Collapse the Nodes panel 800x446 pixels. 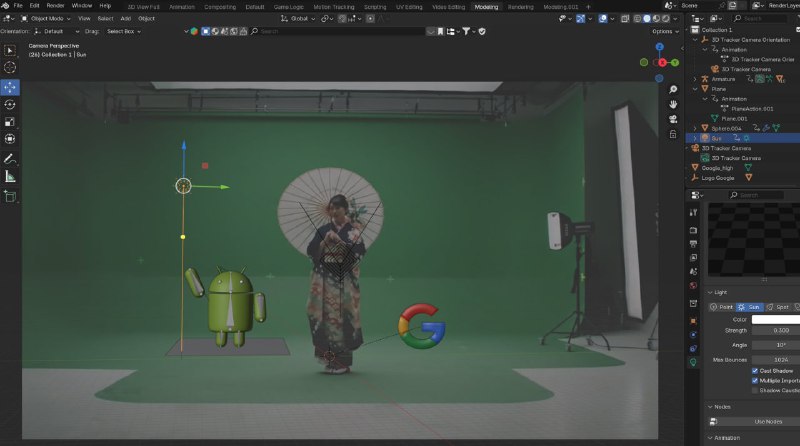click(x=710, y=407)
